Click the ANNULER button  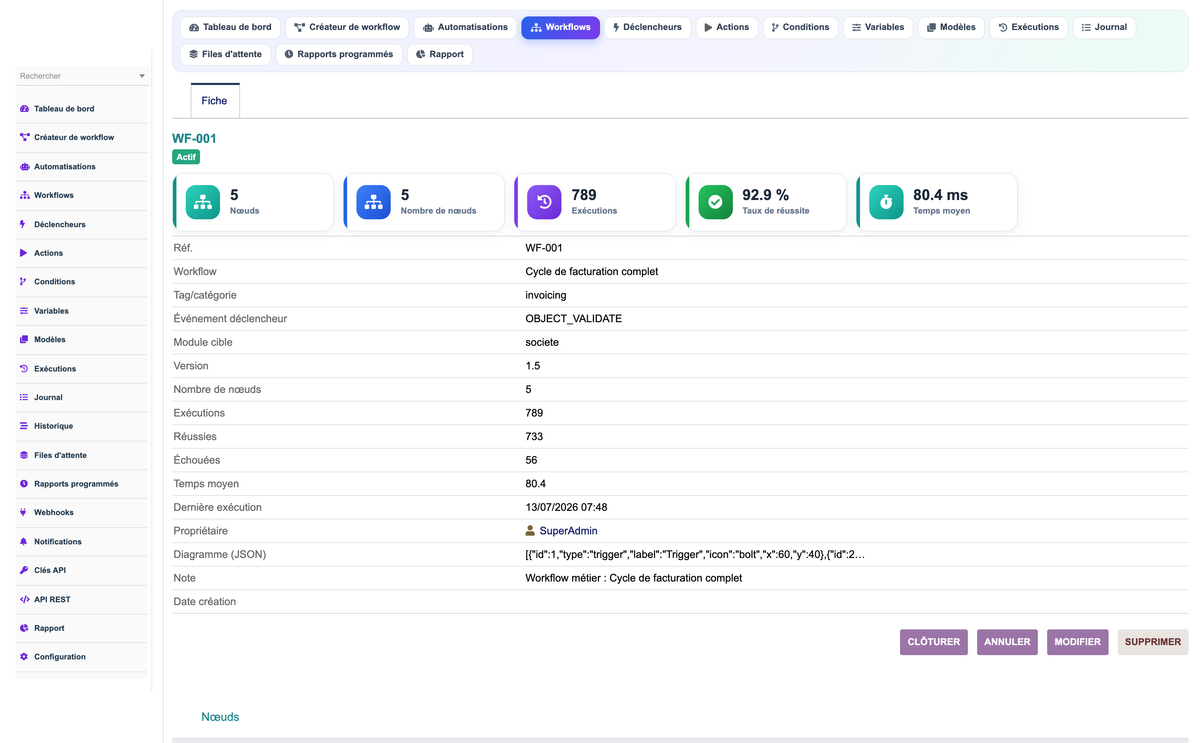1007,642
